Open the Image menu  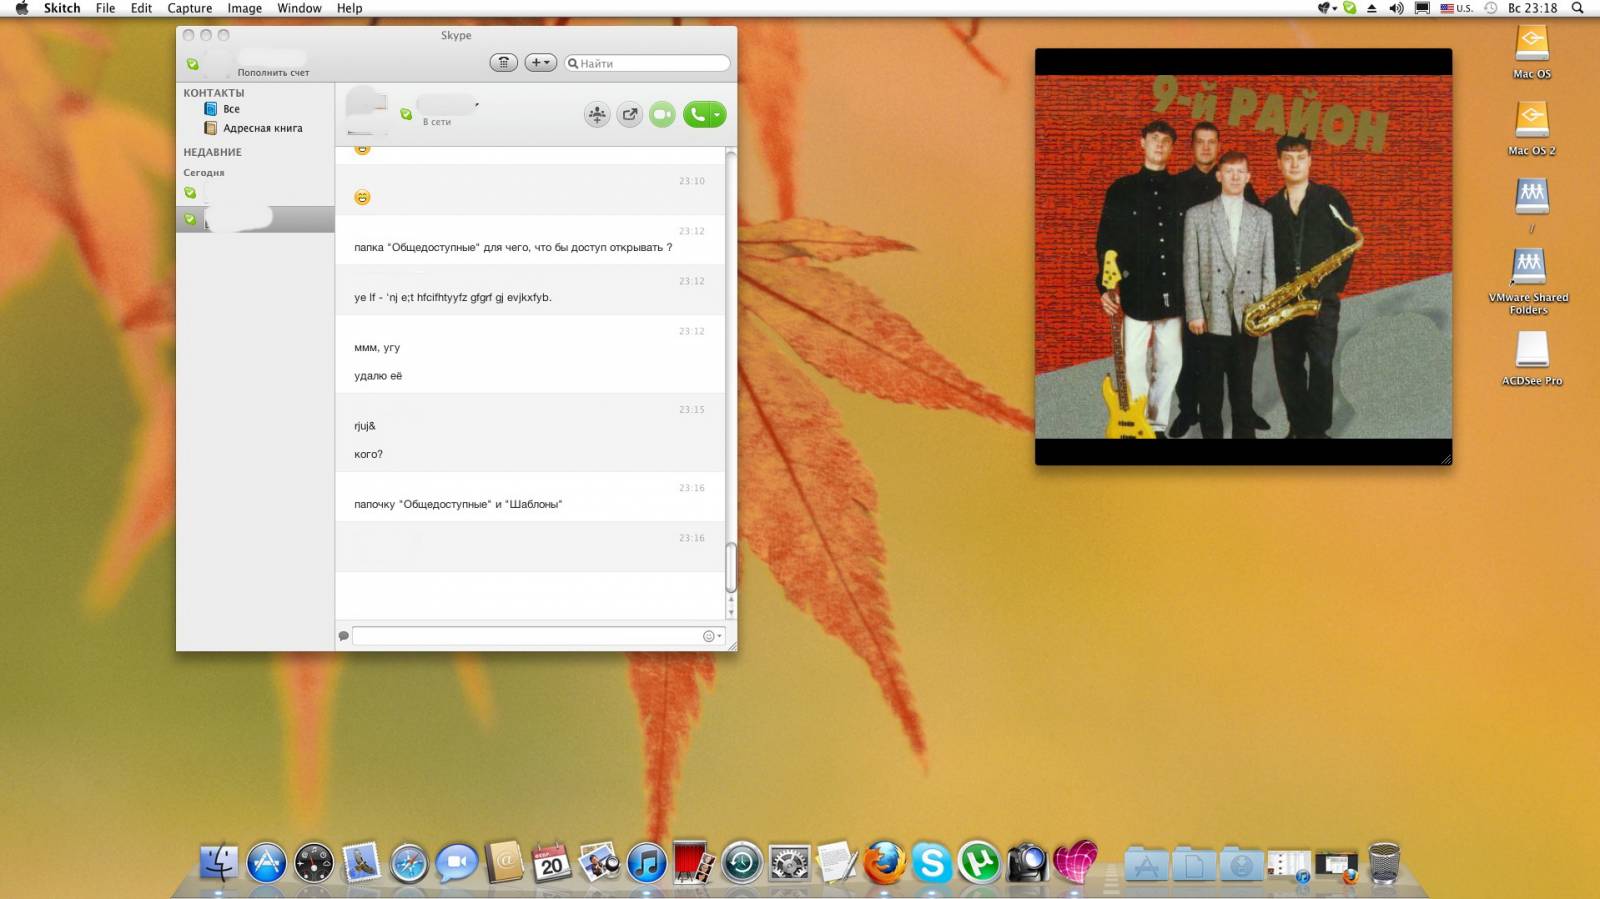click(x=244, y=8)
